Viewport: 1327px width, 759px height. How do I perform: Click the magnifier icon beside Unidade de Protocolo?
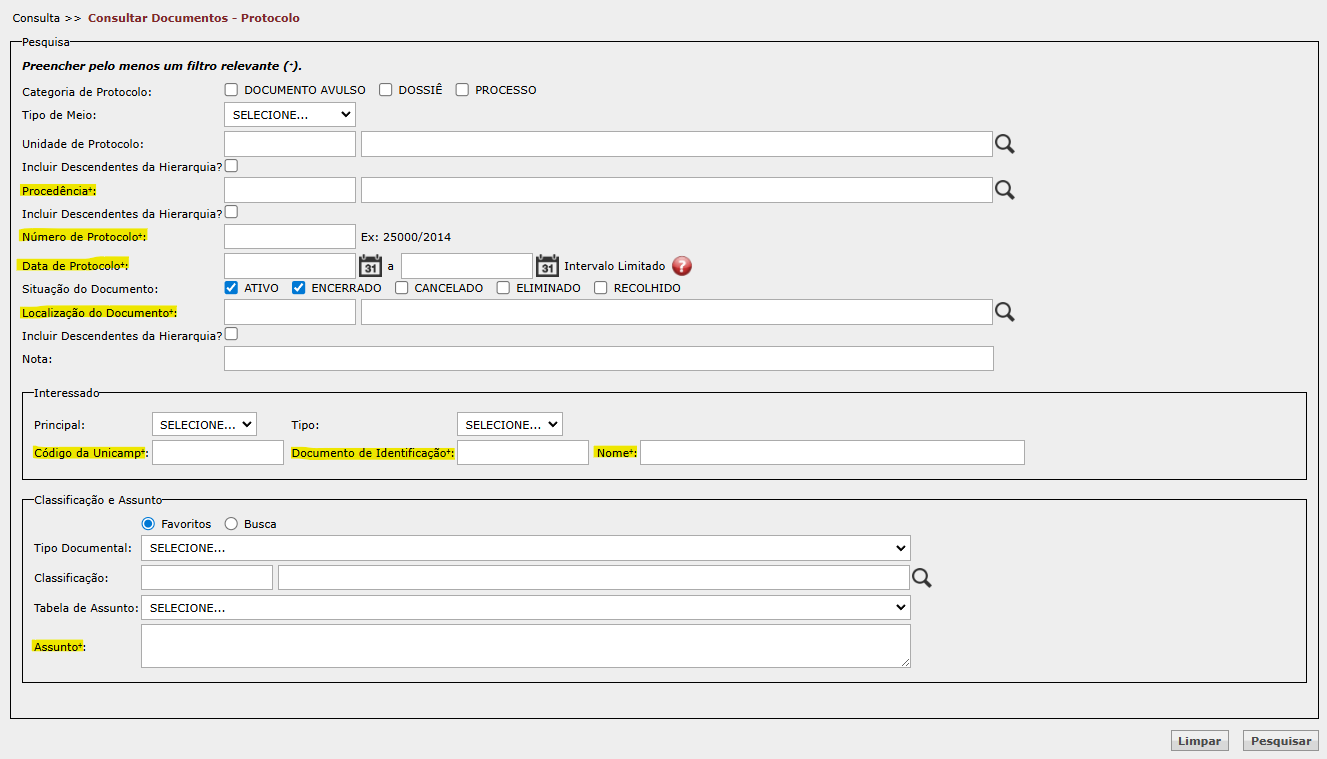pos(1004,145)
